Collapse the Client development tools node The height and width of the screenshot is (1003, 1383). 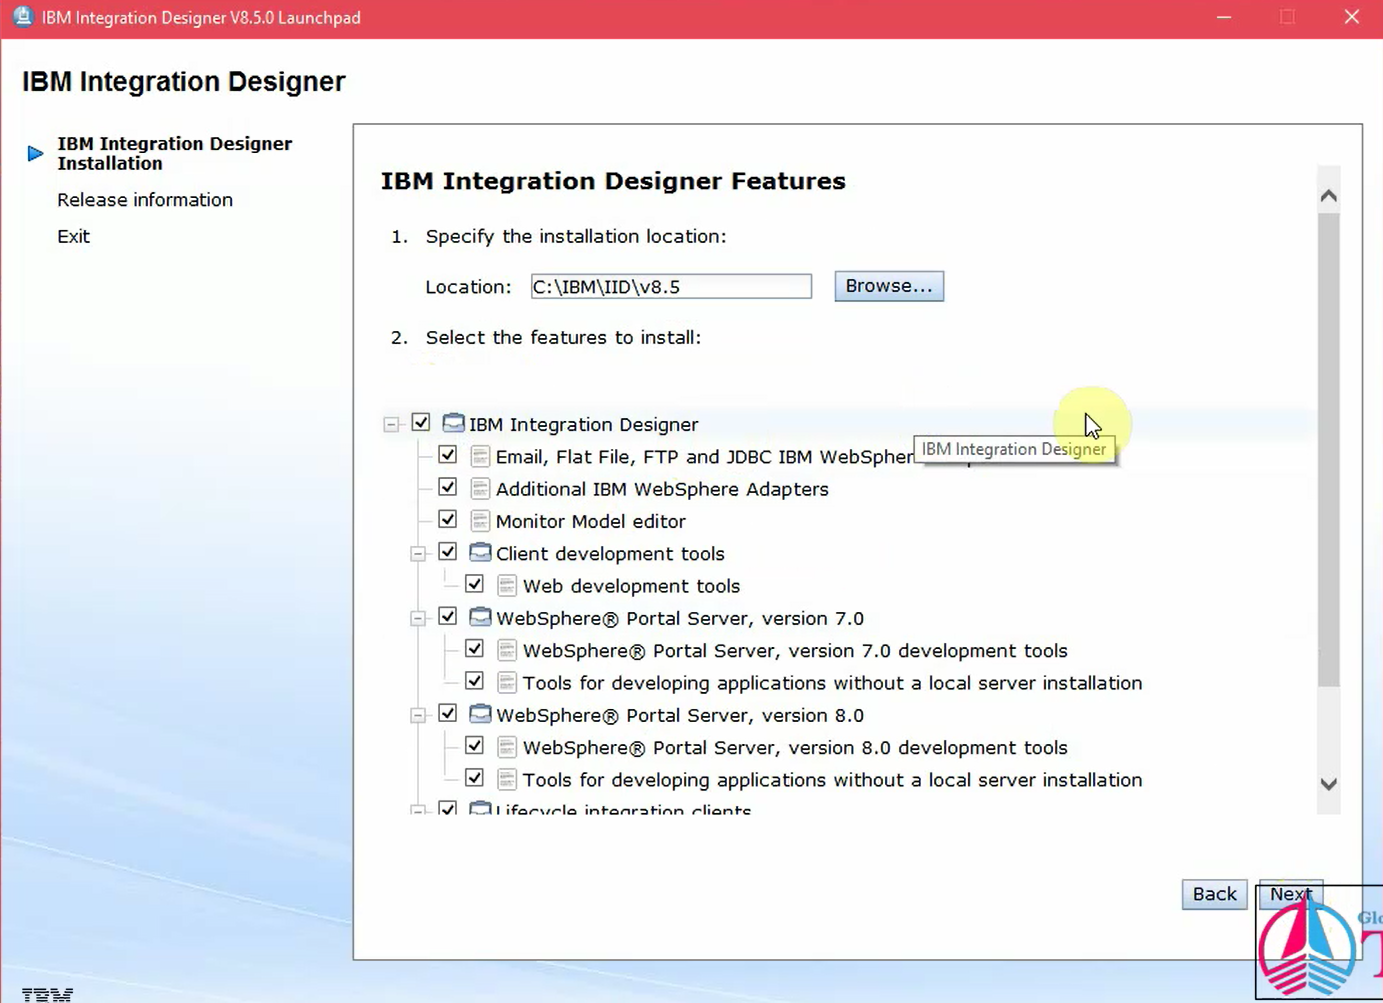click(418, 551)
